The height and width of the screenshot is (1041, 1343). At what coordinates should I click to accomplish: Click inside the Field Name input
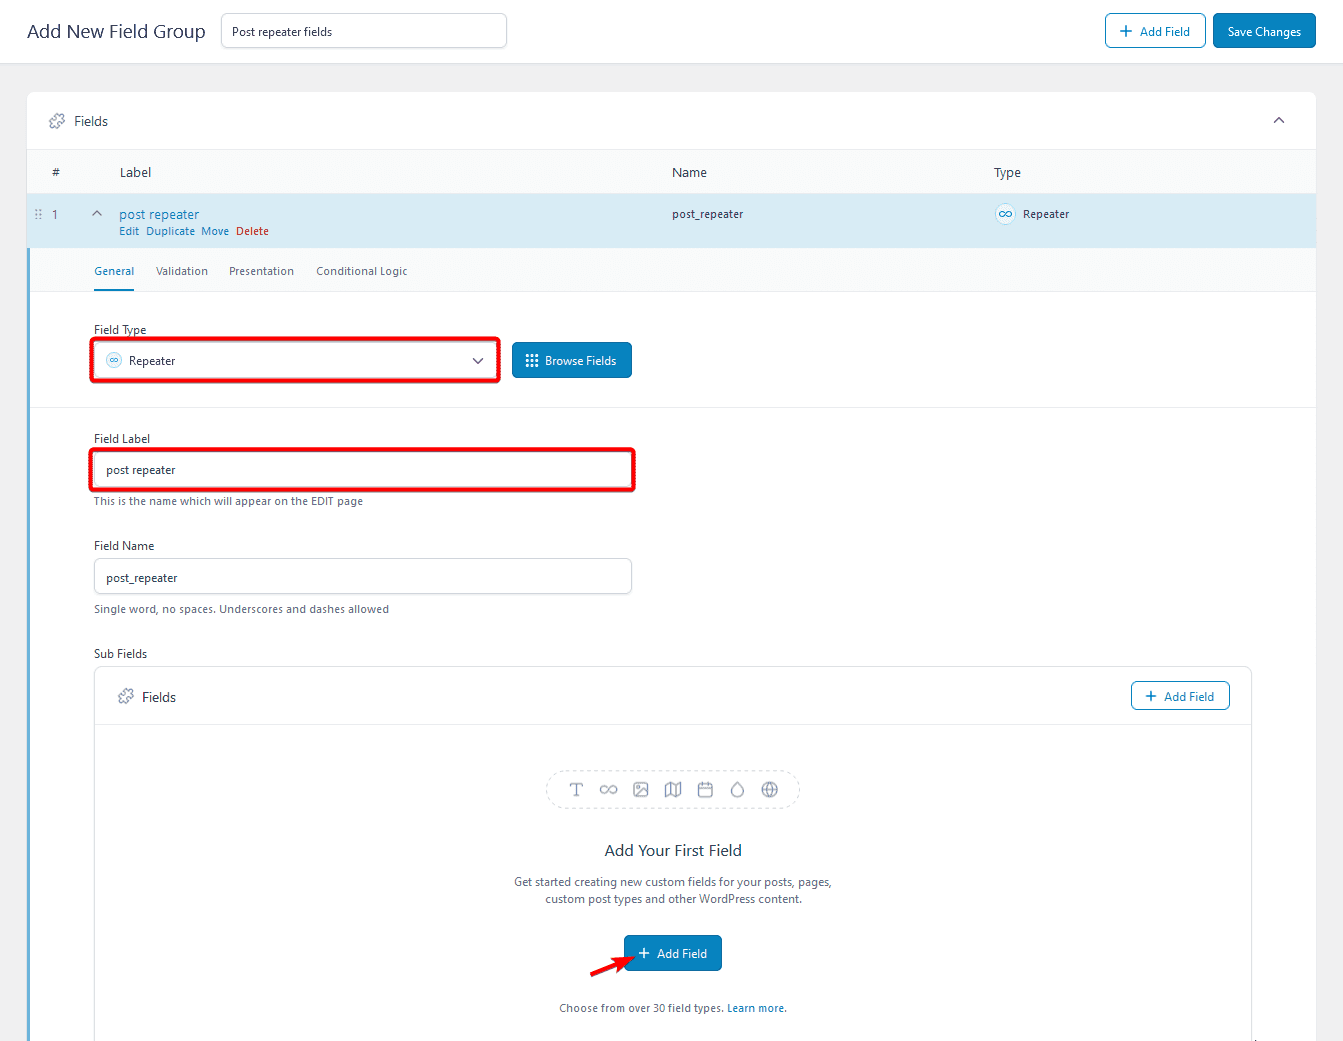coord(362,576)
